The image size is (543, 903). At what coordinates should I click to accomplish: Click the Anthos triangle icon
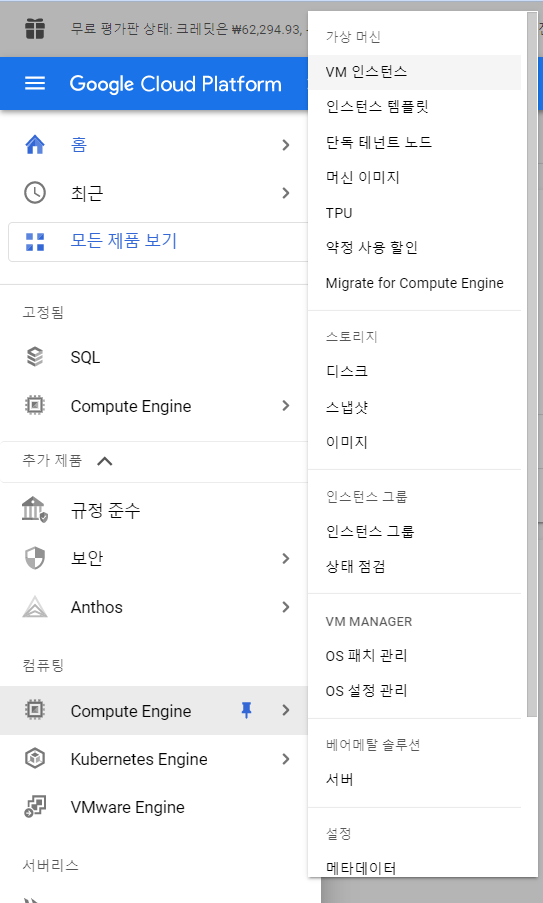coord(35,606)
